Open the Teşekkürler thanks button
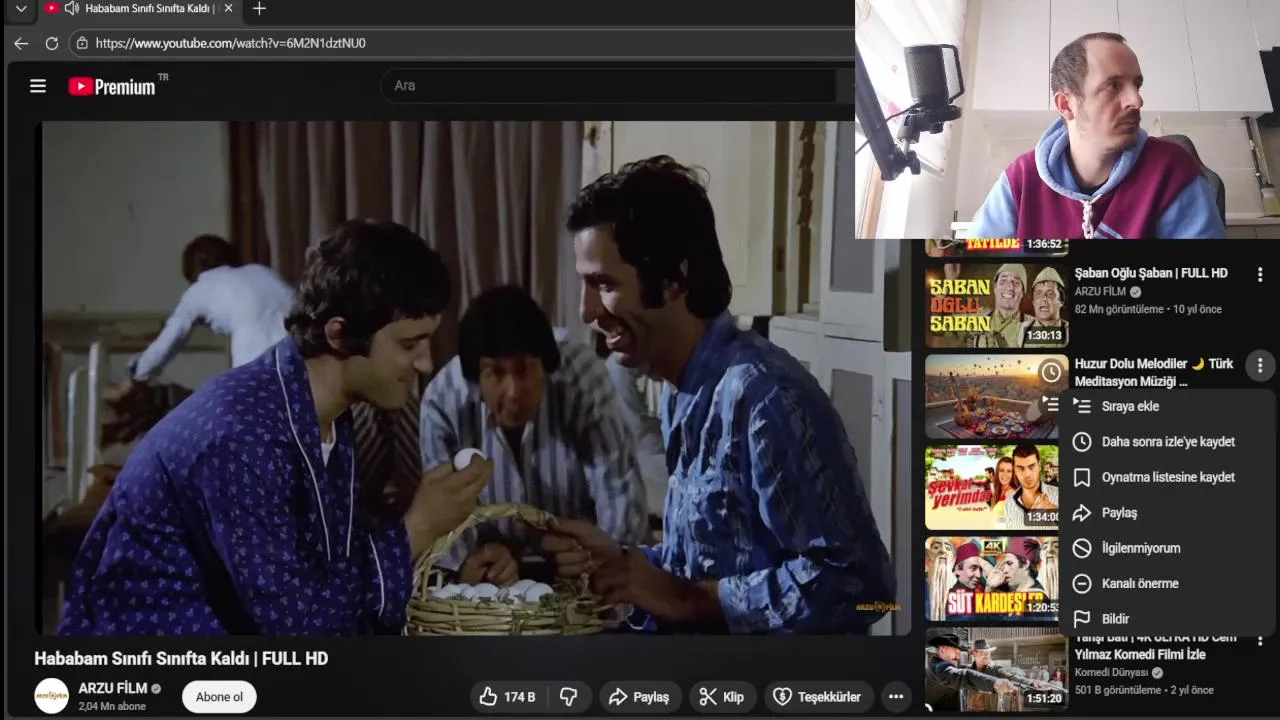Image resolution: width=1280 pixels, height=720 pixels. click(818, 697)
